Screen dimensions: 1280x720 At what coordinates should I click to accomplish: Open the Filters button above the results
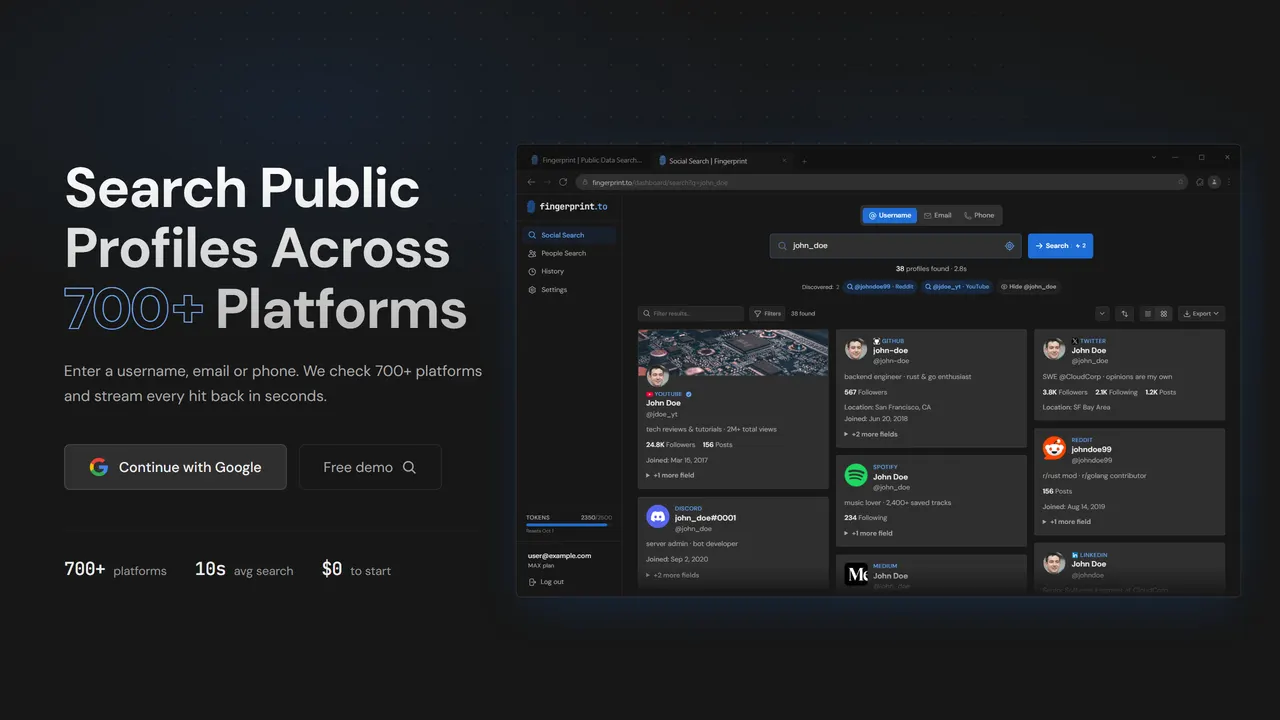click(x=767, y=314)
